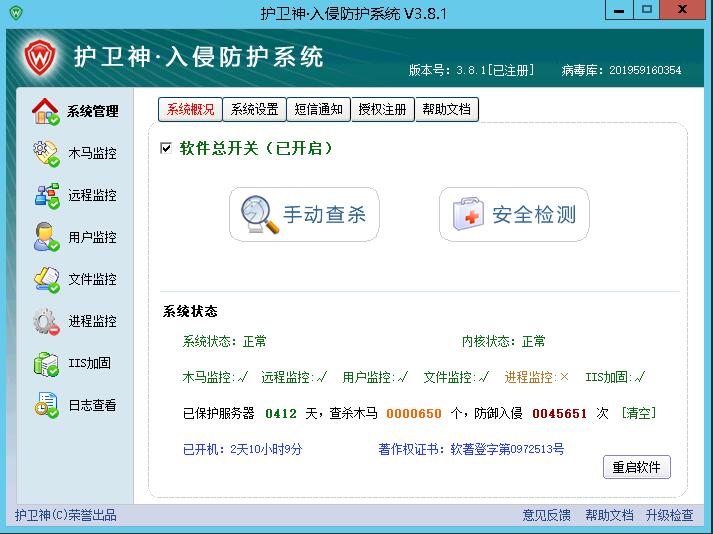
Task: Open the 系统管理 house icon
Action: click(45, 111)
